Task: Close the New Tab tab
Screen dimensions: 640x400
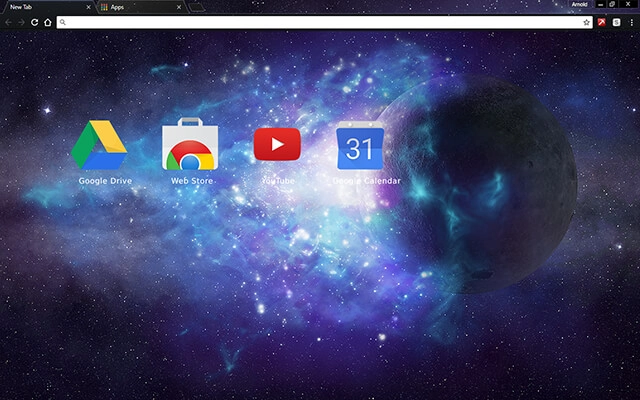Action: point(88,7)
